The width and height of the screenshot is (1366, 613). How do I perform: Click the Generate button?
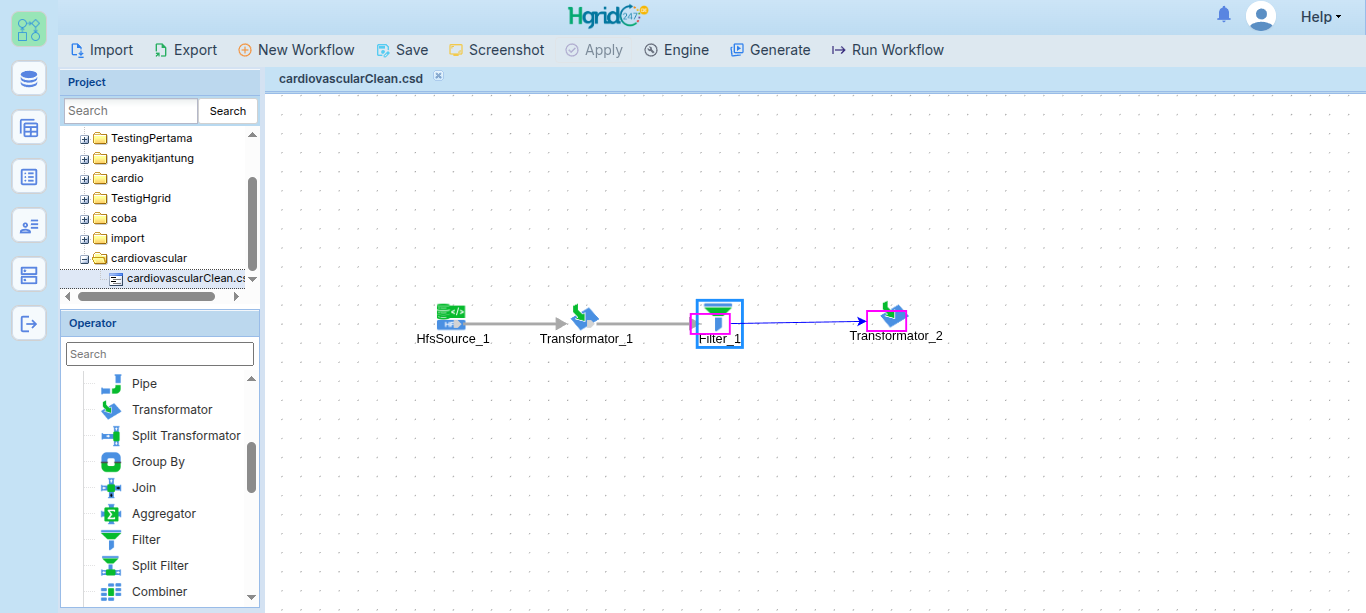[770, 50]
